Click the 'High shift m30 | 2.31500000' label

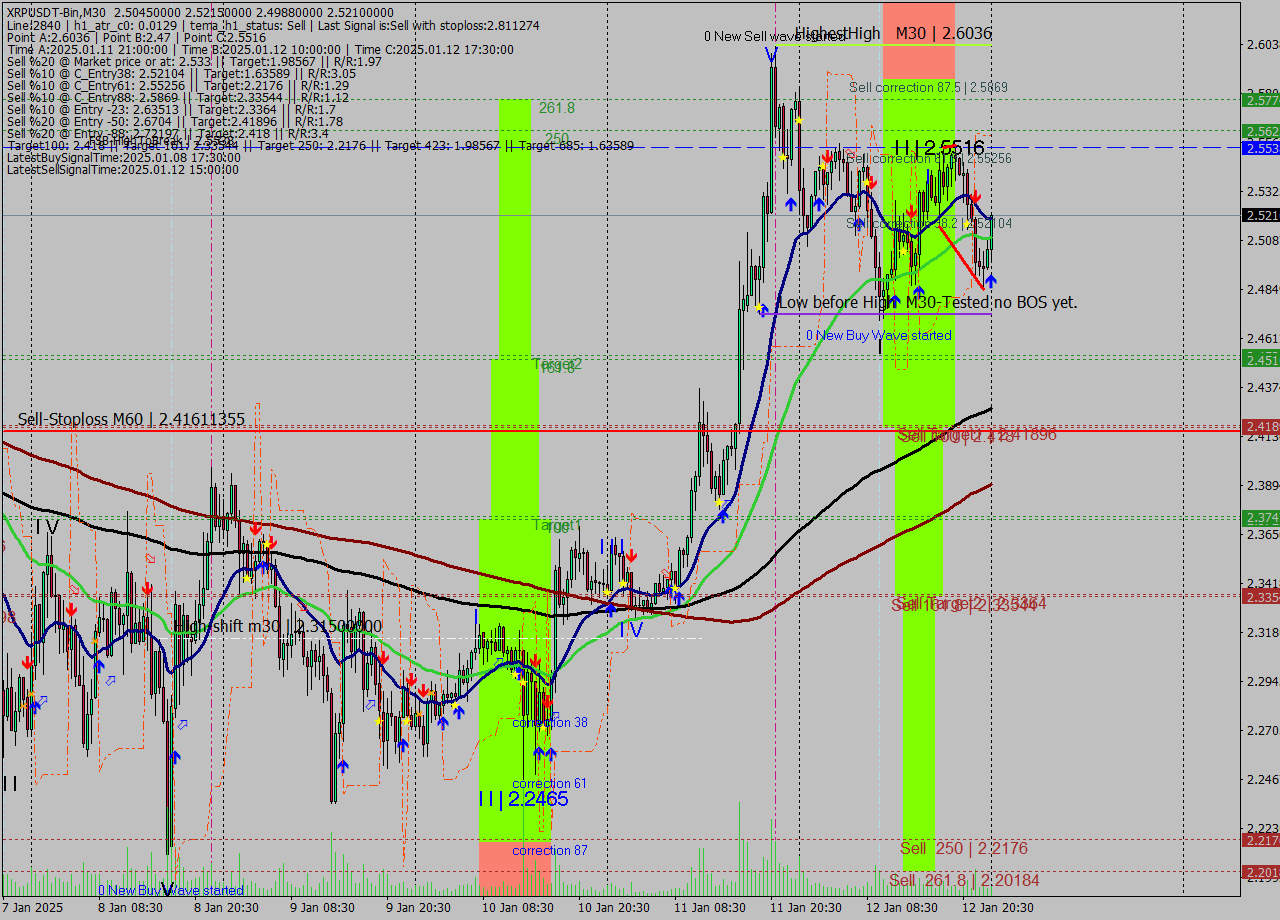tap(278, 626)
